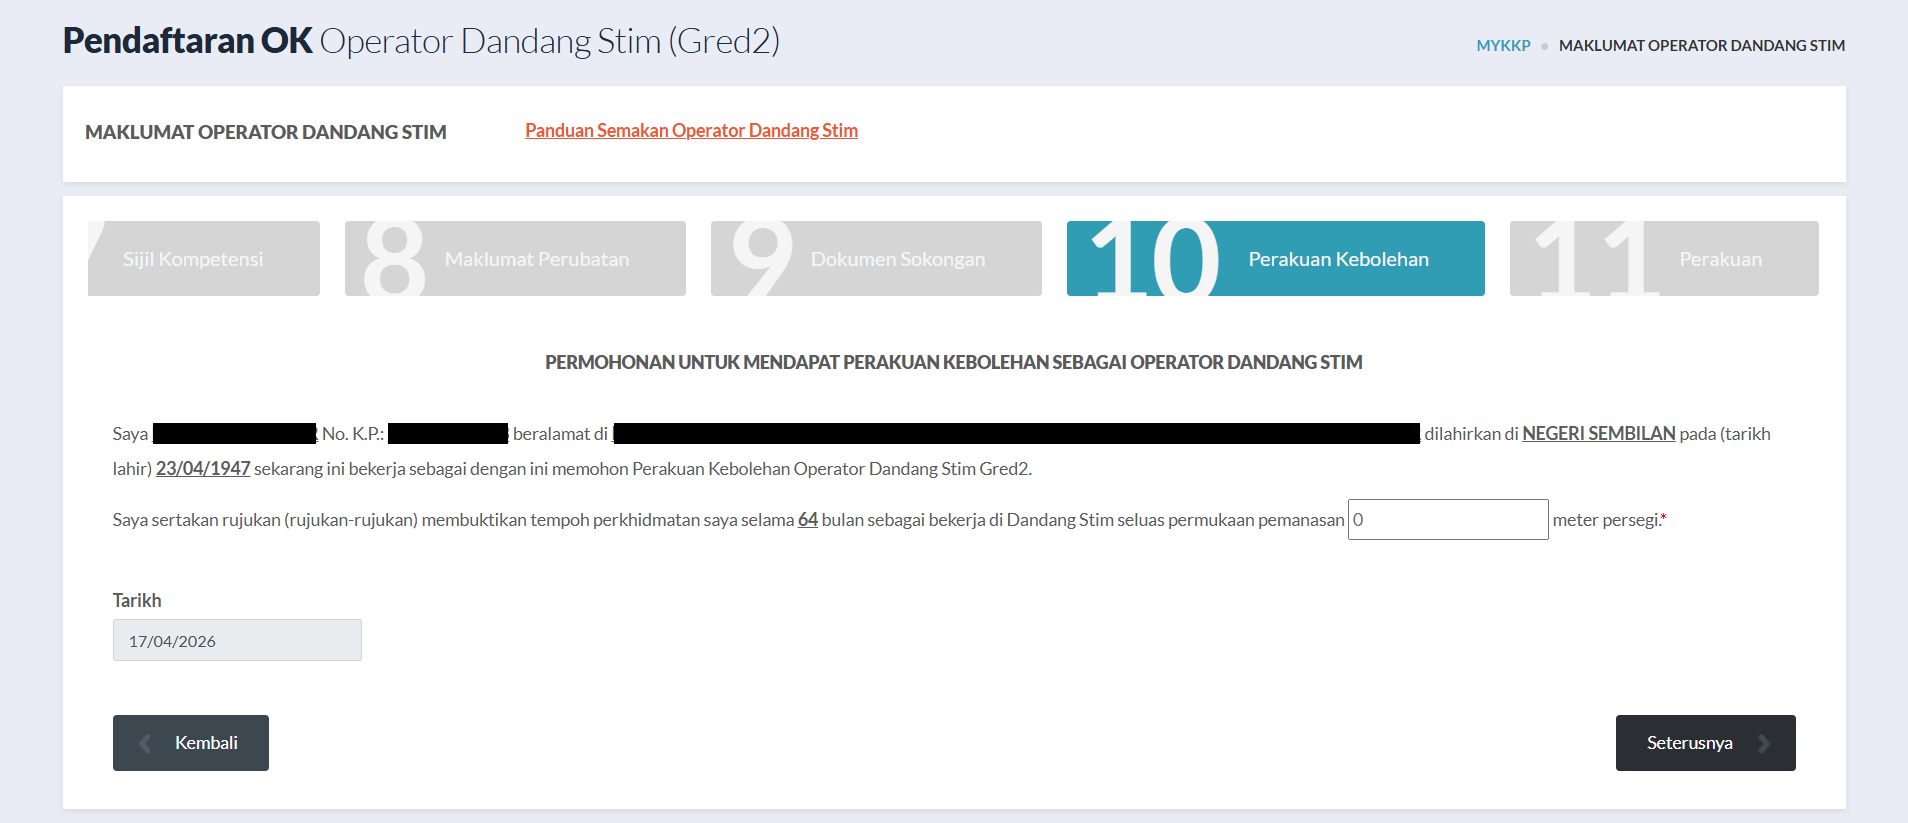Go to the Sijil Kompetensi step

(193, 259)
